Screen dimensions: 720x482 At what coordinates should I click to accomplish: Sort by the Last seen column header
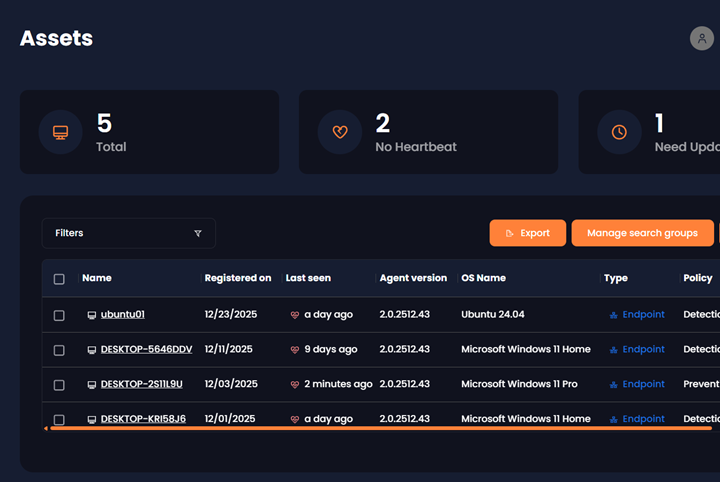308,278
